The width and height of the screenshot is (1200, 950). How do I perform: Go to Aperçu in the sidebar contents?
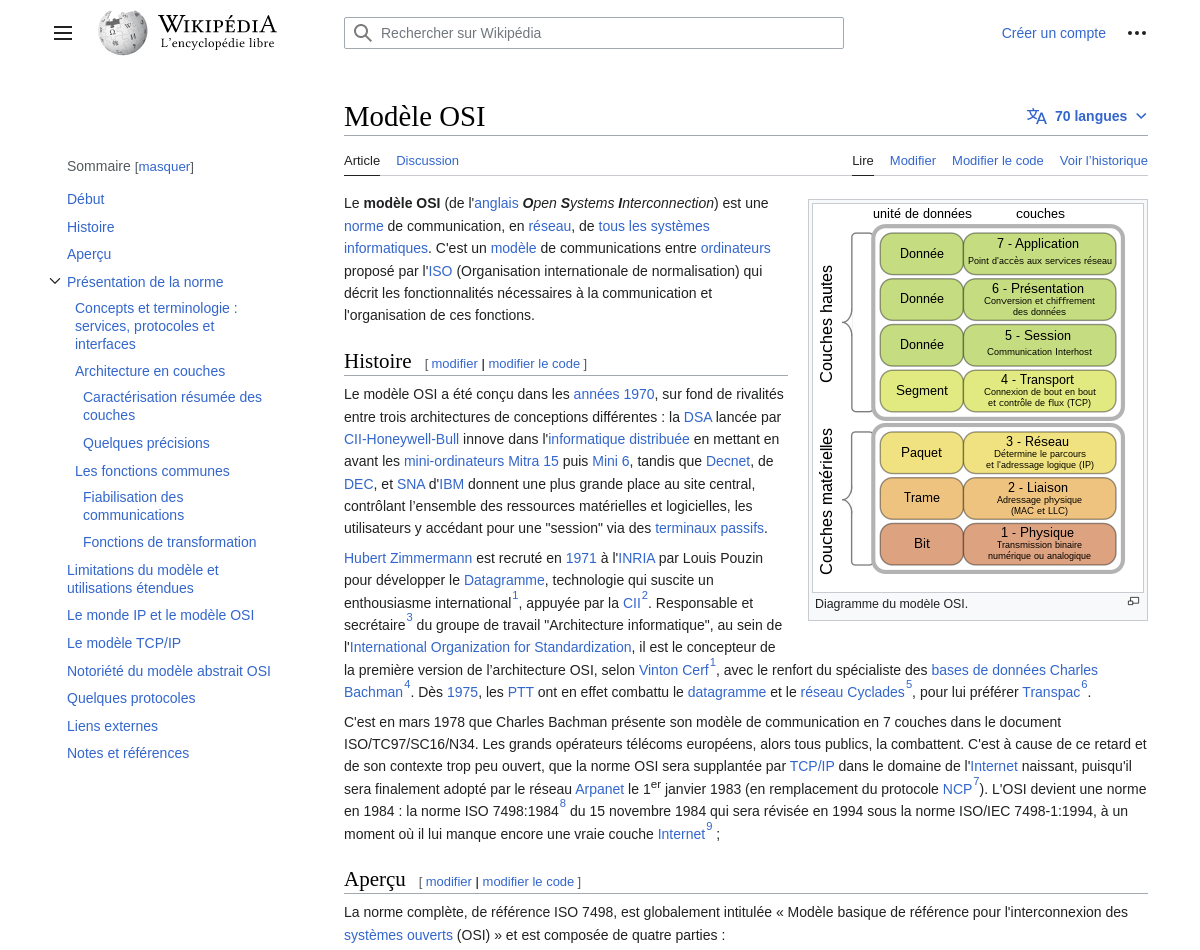tap(89, 254)
